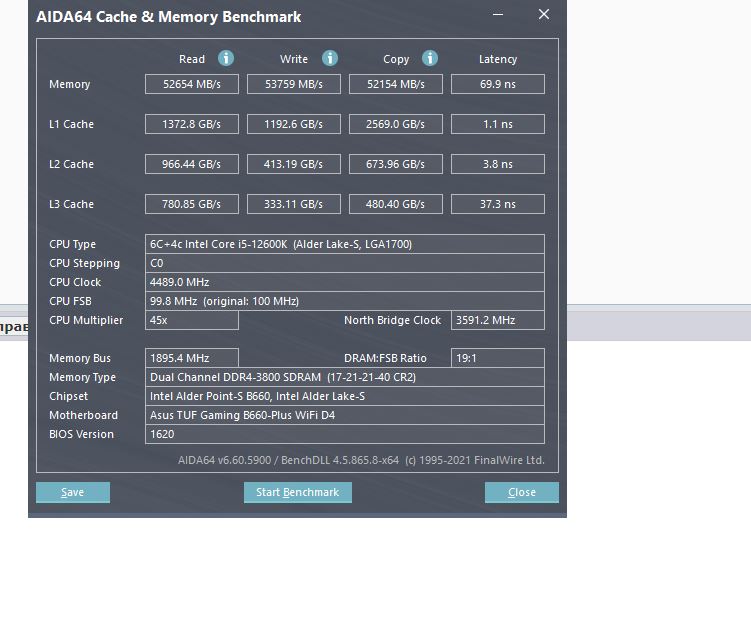This screenshot has width=751, height=617.
Task: Click the Write column header
Action: (x=294, y=59)
